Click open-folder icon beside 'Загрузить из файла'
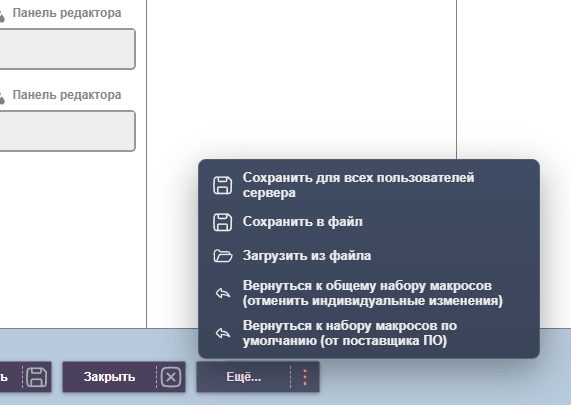571x405 pixels. tap(223, 256)
